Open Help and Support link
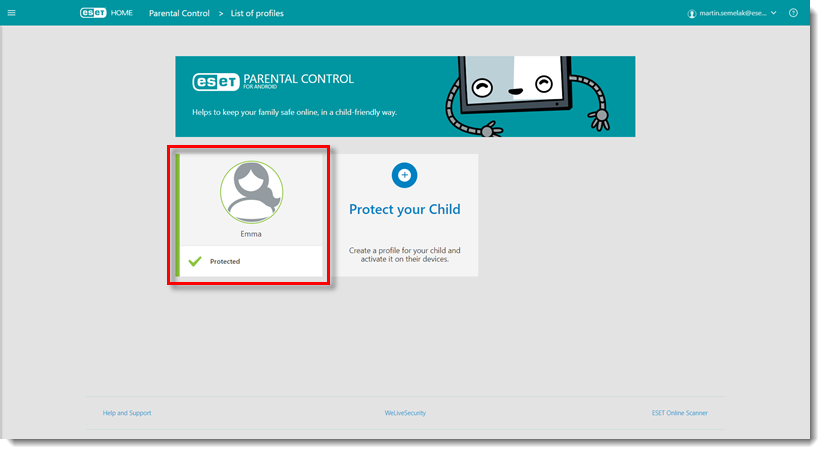825x454 pixels. click(127, 412)
